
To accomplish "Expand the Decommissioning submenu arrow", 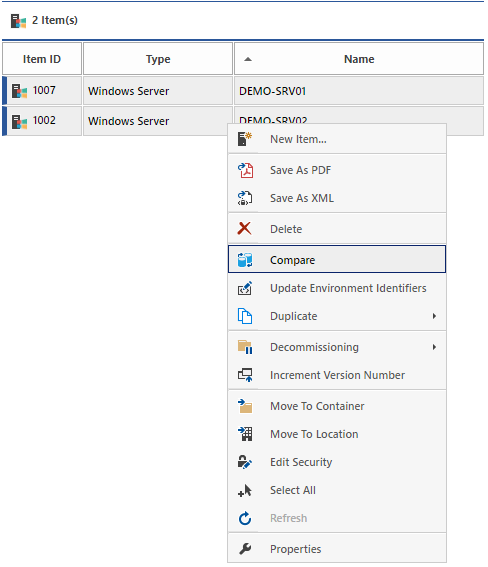I will click(x=434, y=347).
